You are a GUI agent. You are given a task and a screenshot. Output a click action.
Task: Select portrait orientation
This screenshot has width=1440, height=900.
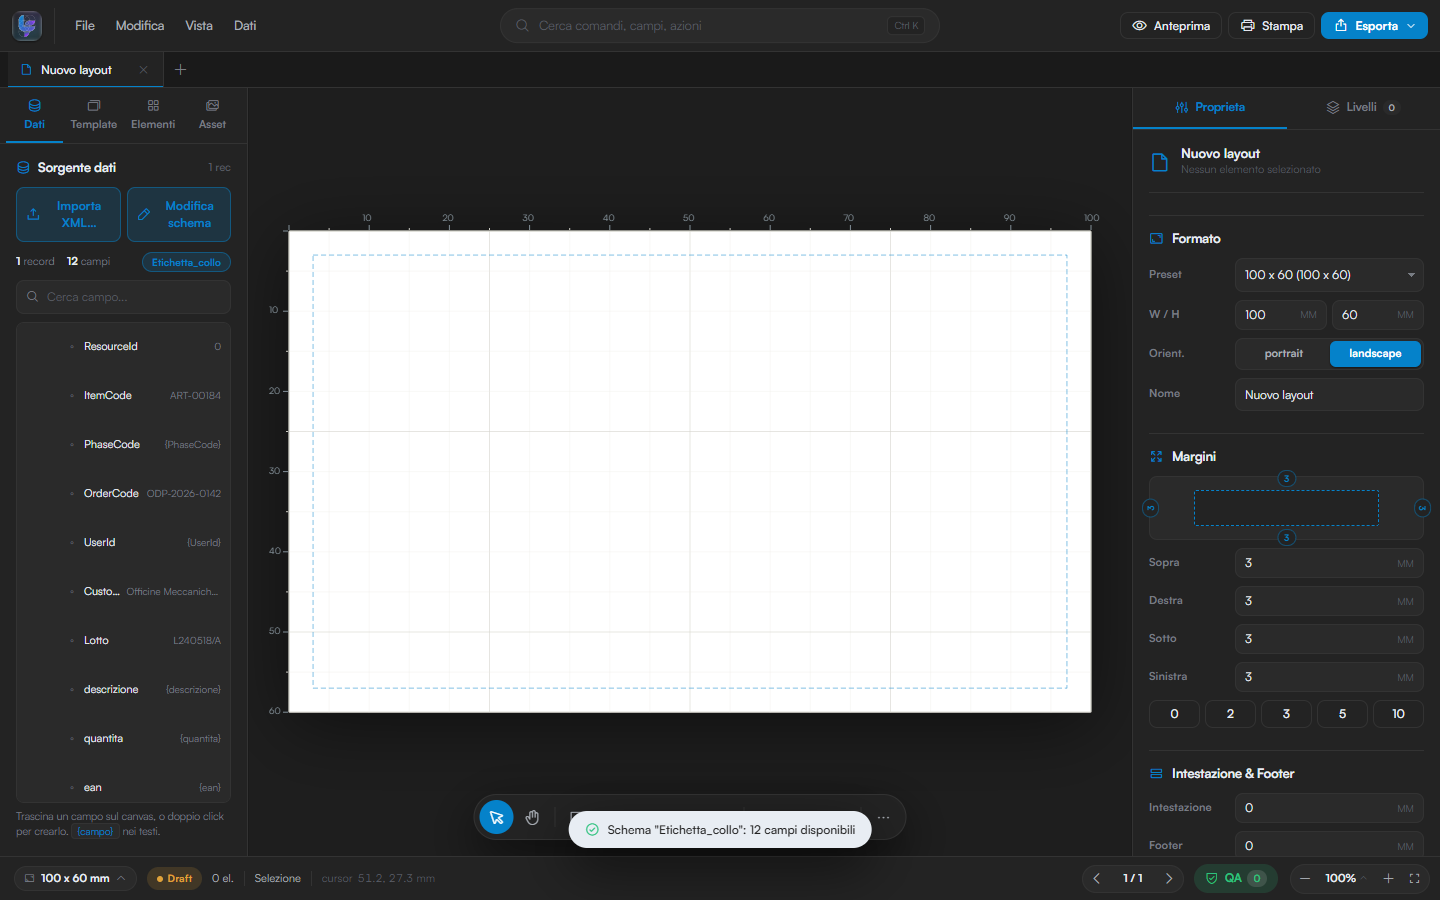point(1283,354)
